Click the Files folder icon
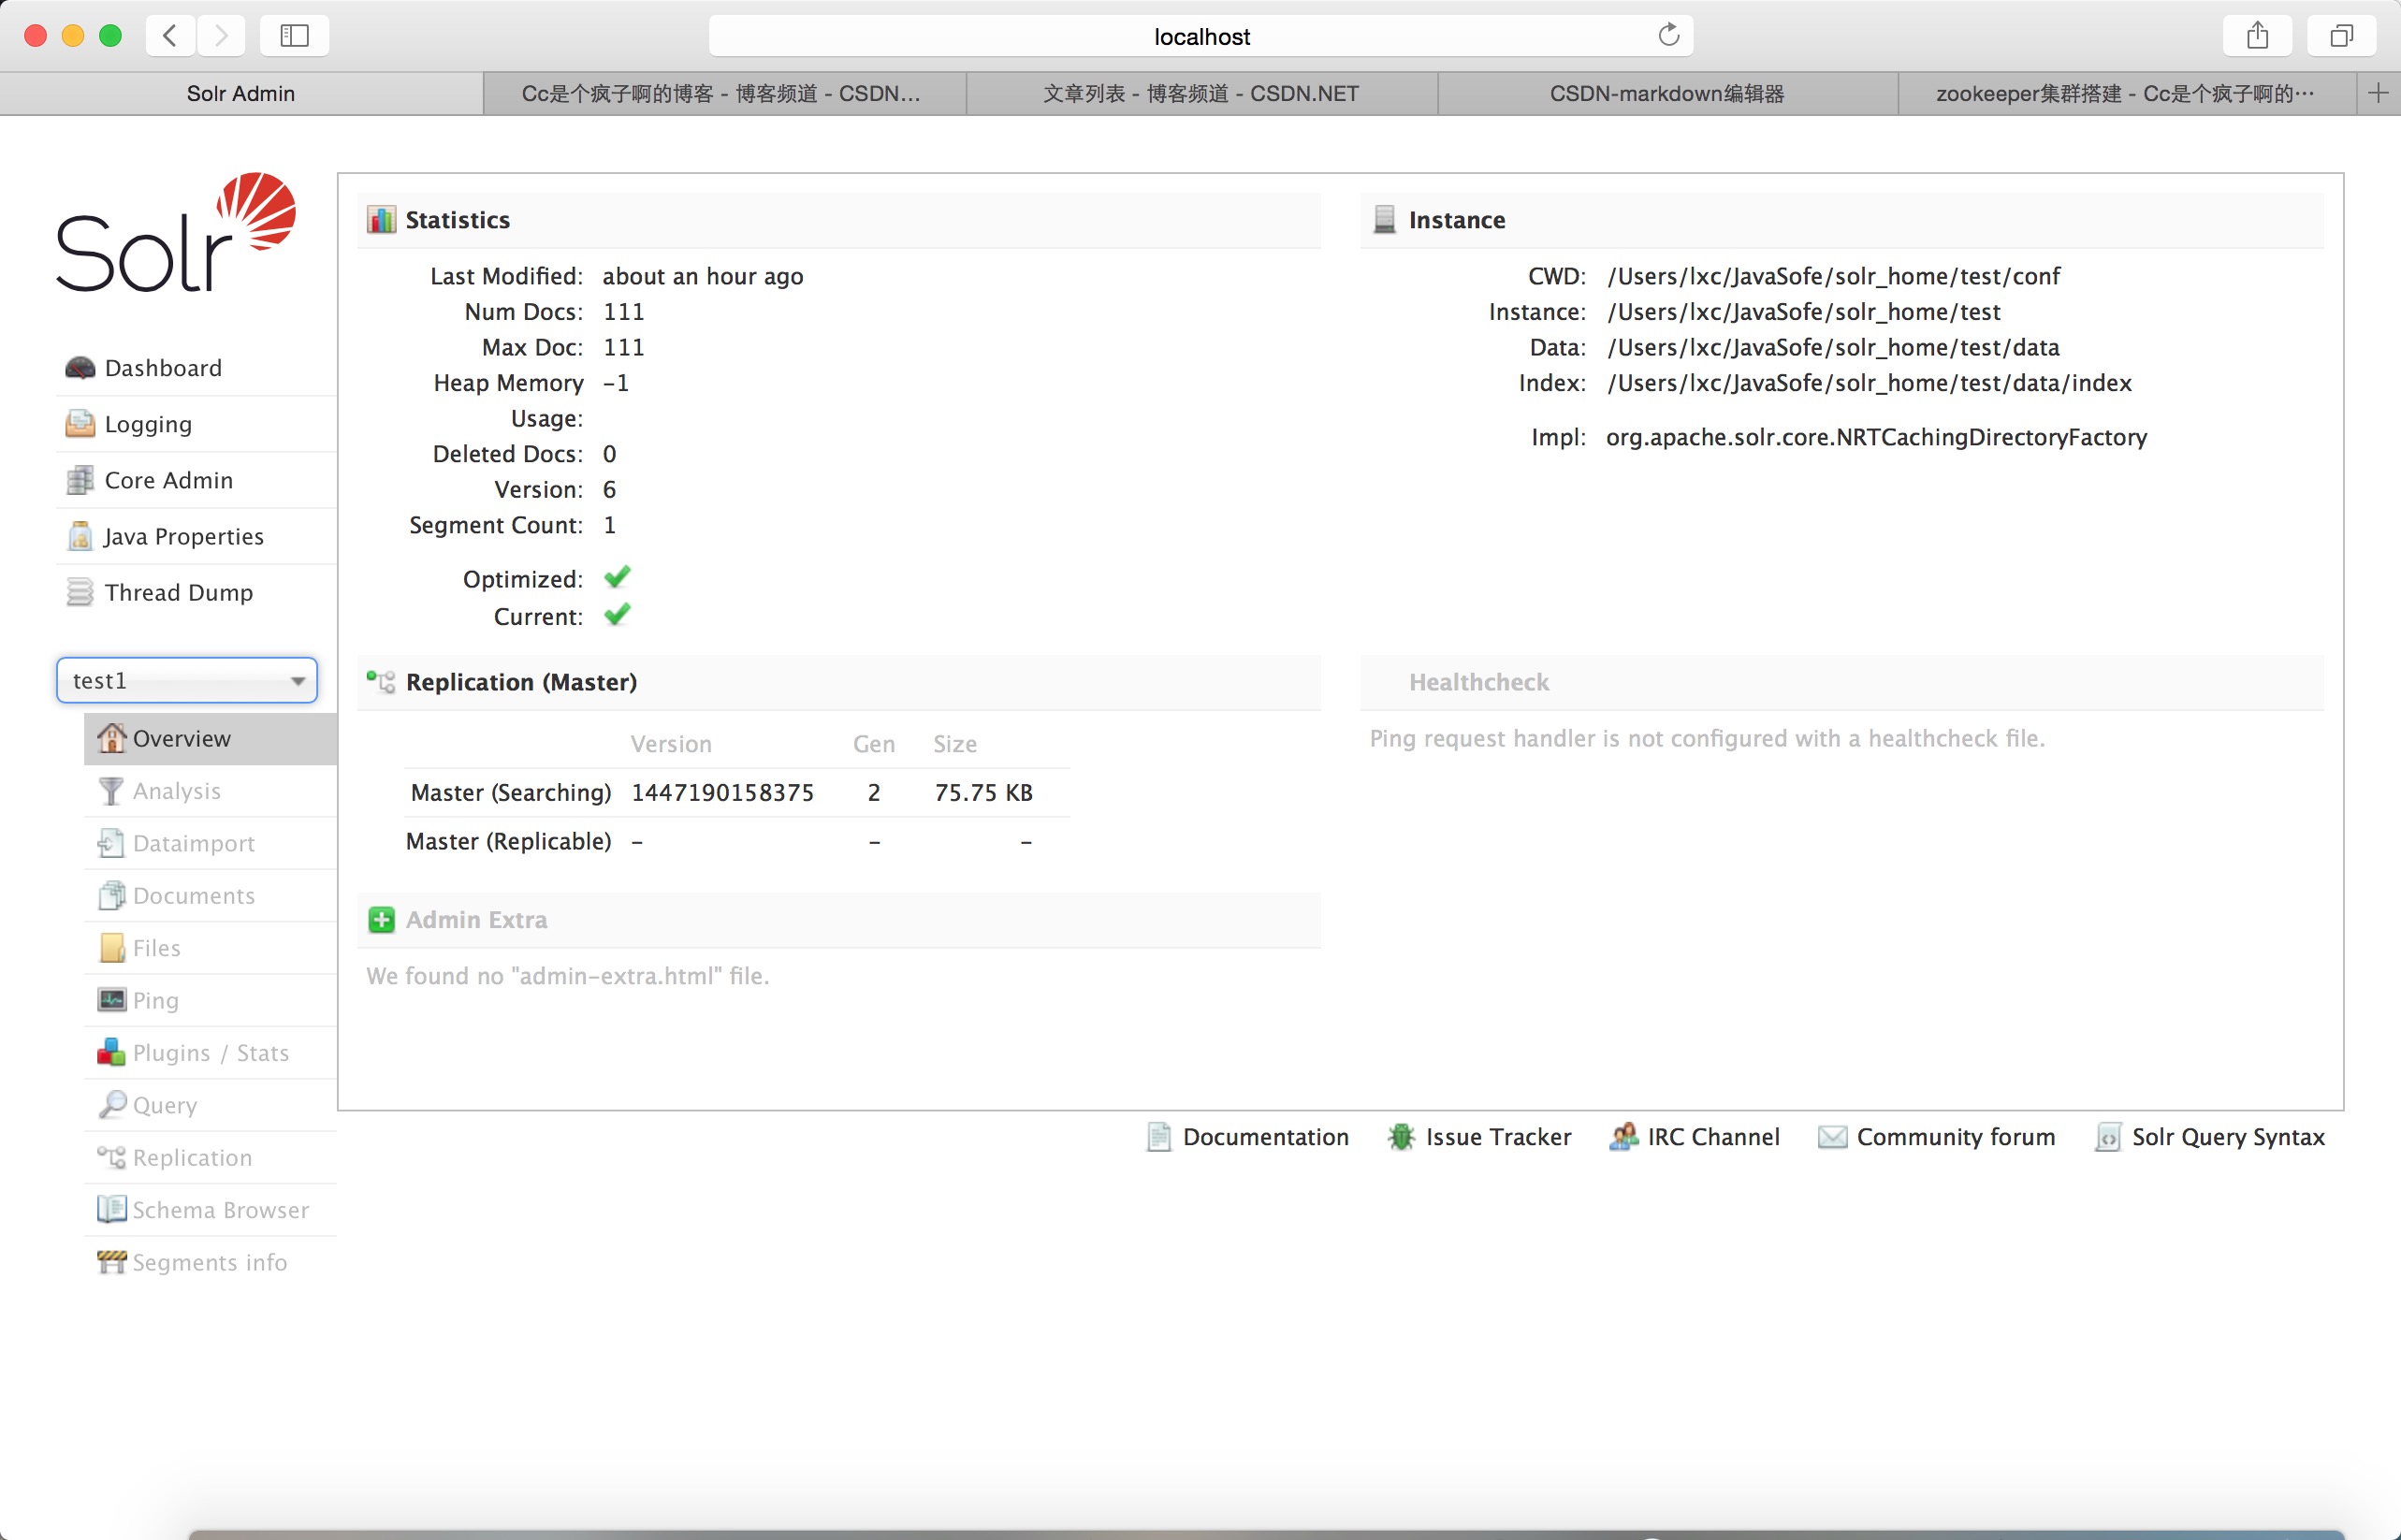The width and height of the screenshot is (2401, 1540). point(112,948)
